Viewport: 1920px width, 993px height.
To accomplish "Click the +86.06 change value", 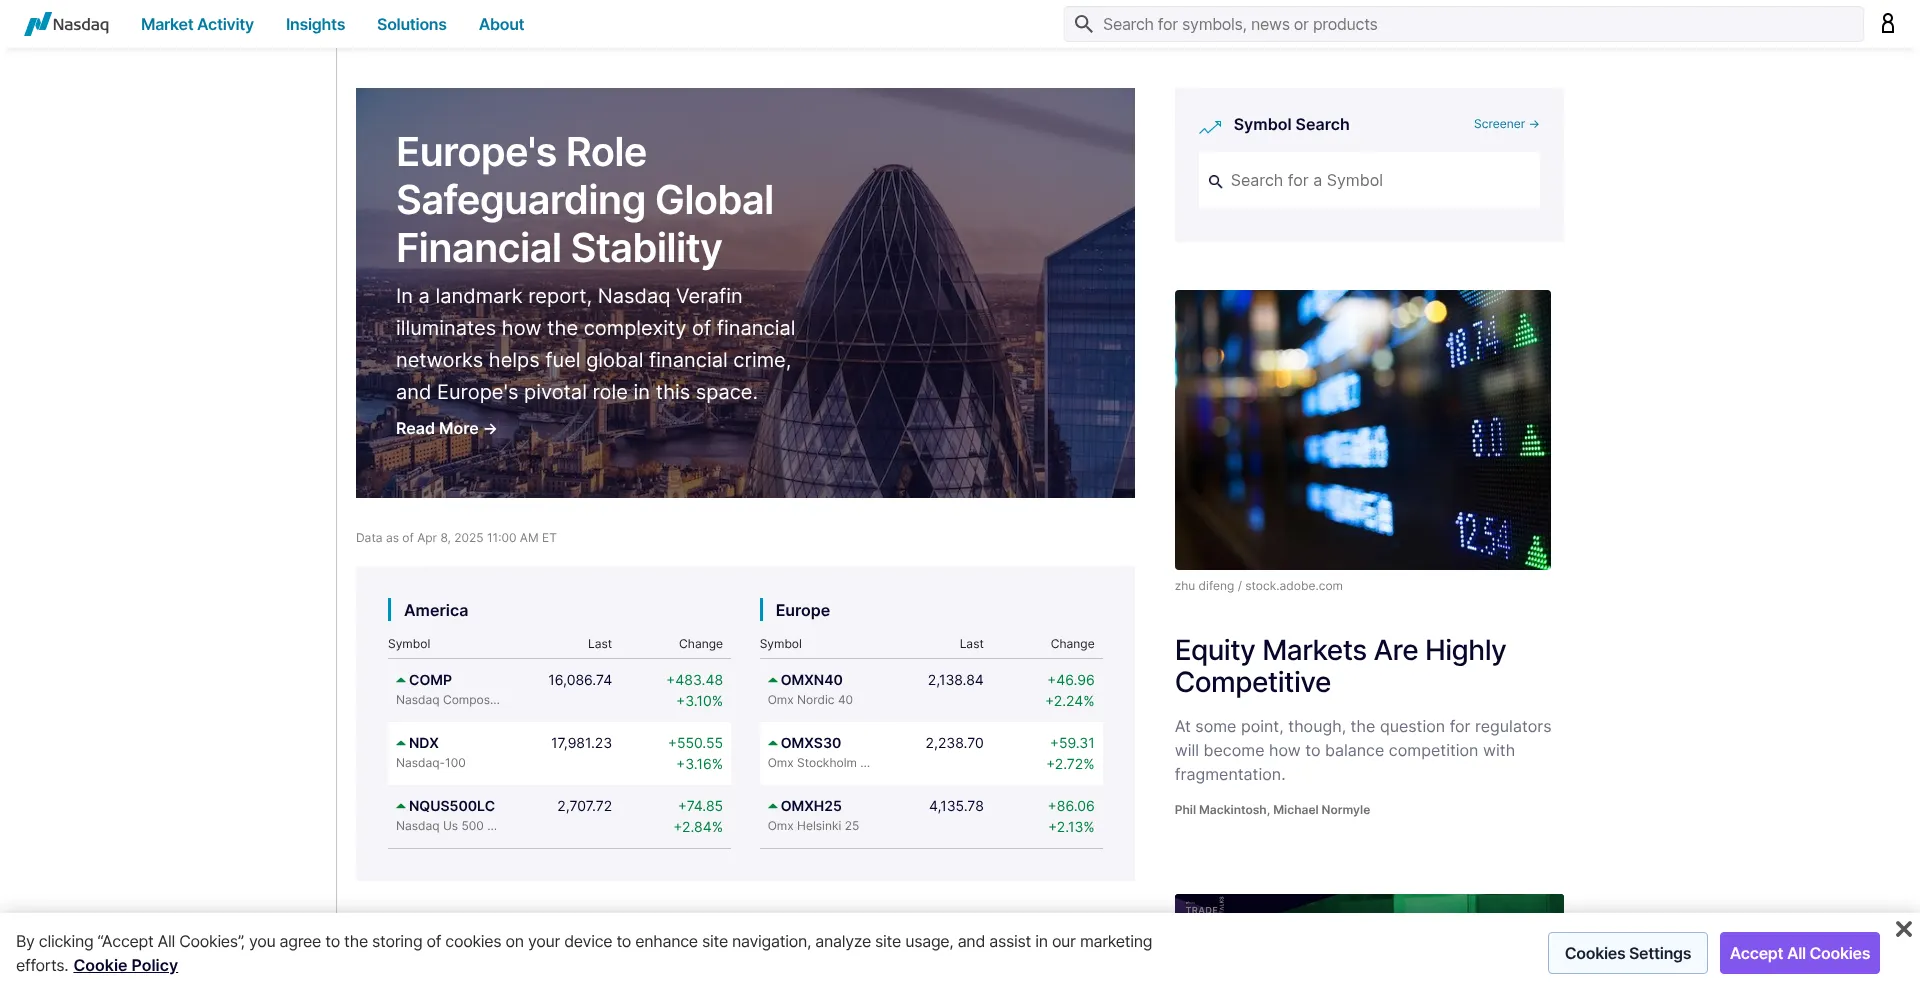I will click(x=1071, y=806).
